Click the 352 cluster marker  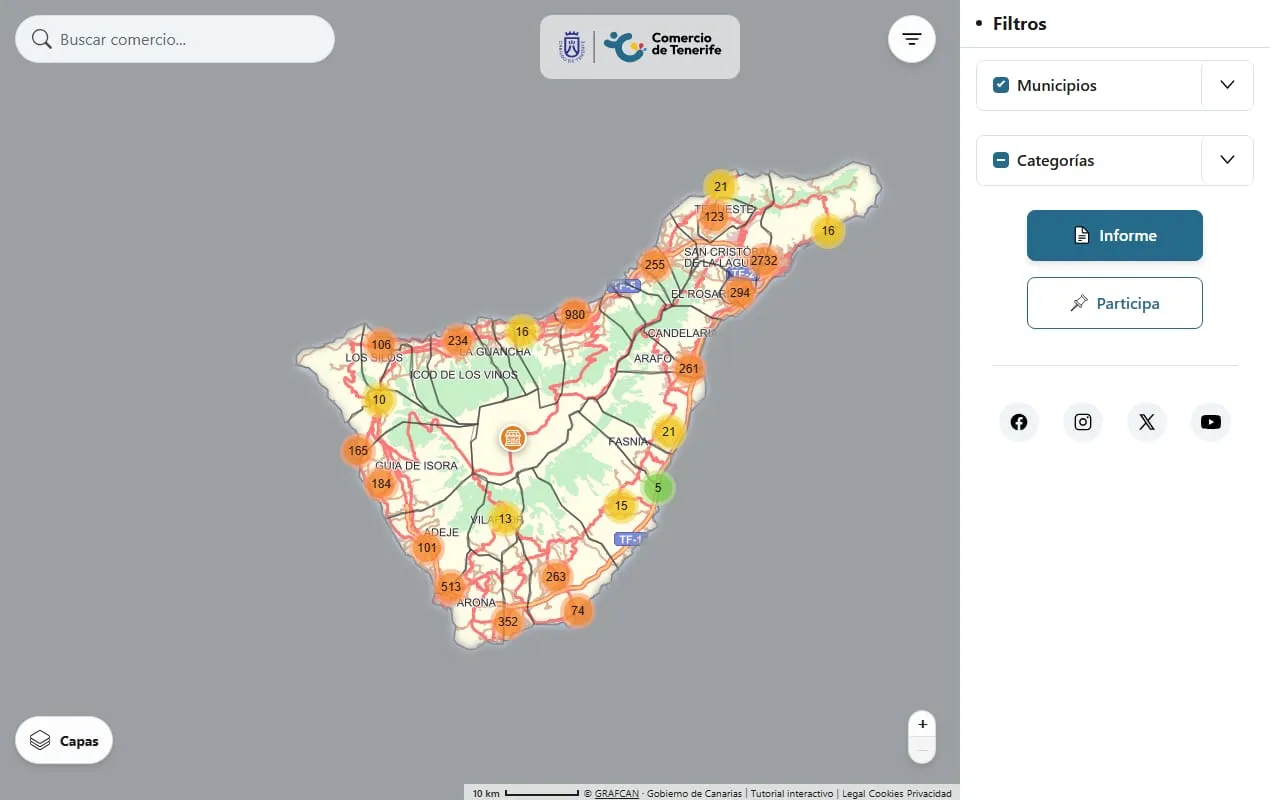(508, 621)
